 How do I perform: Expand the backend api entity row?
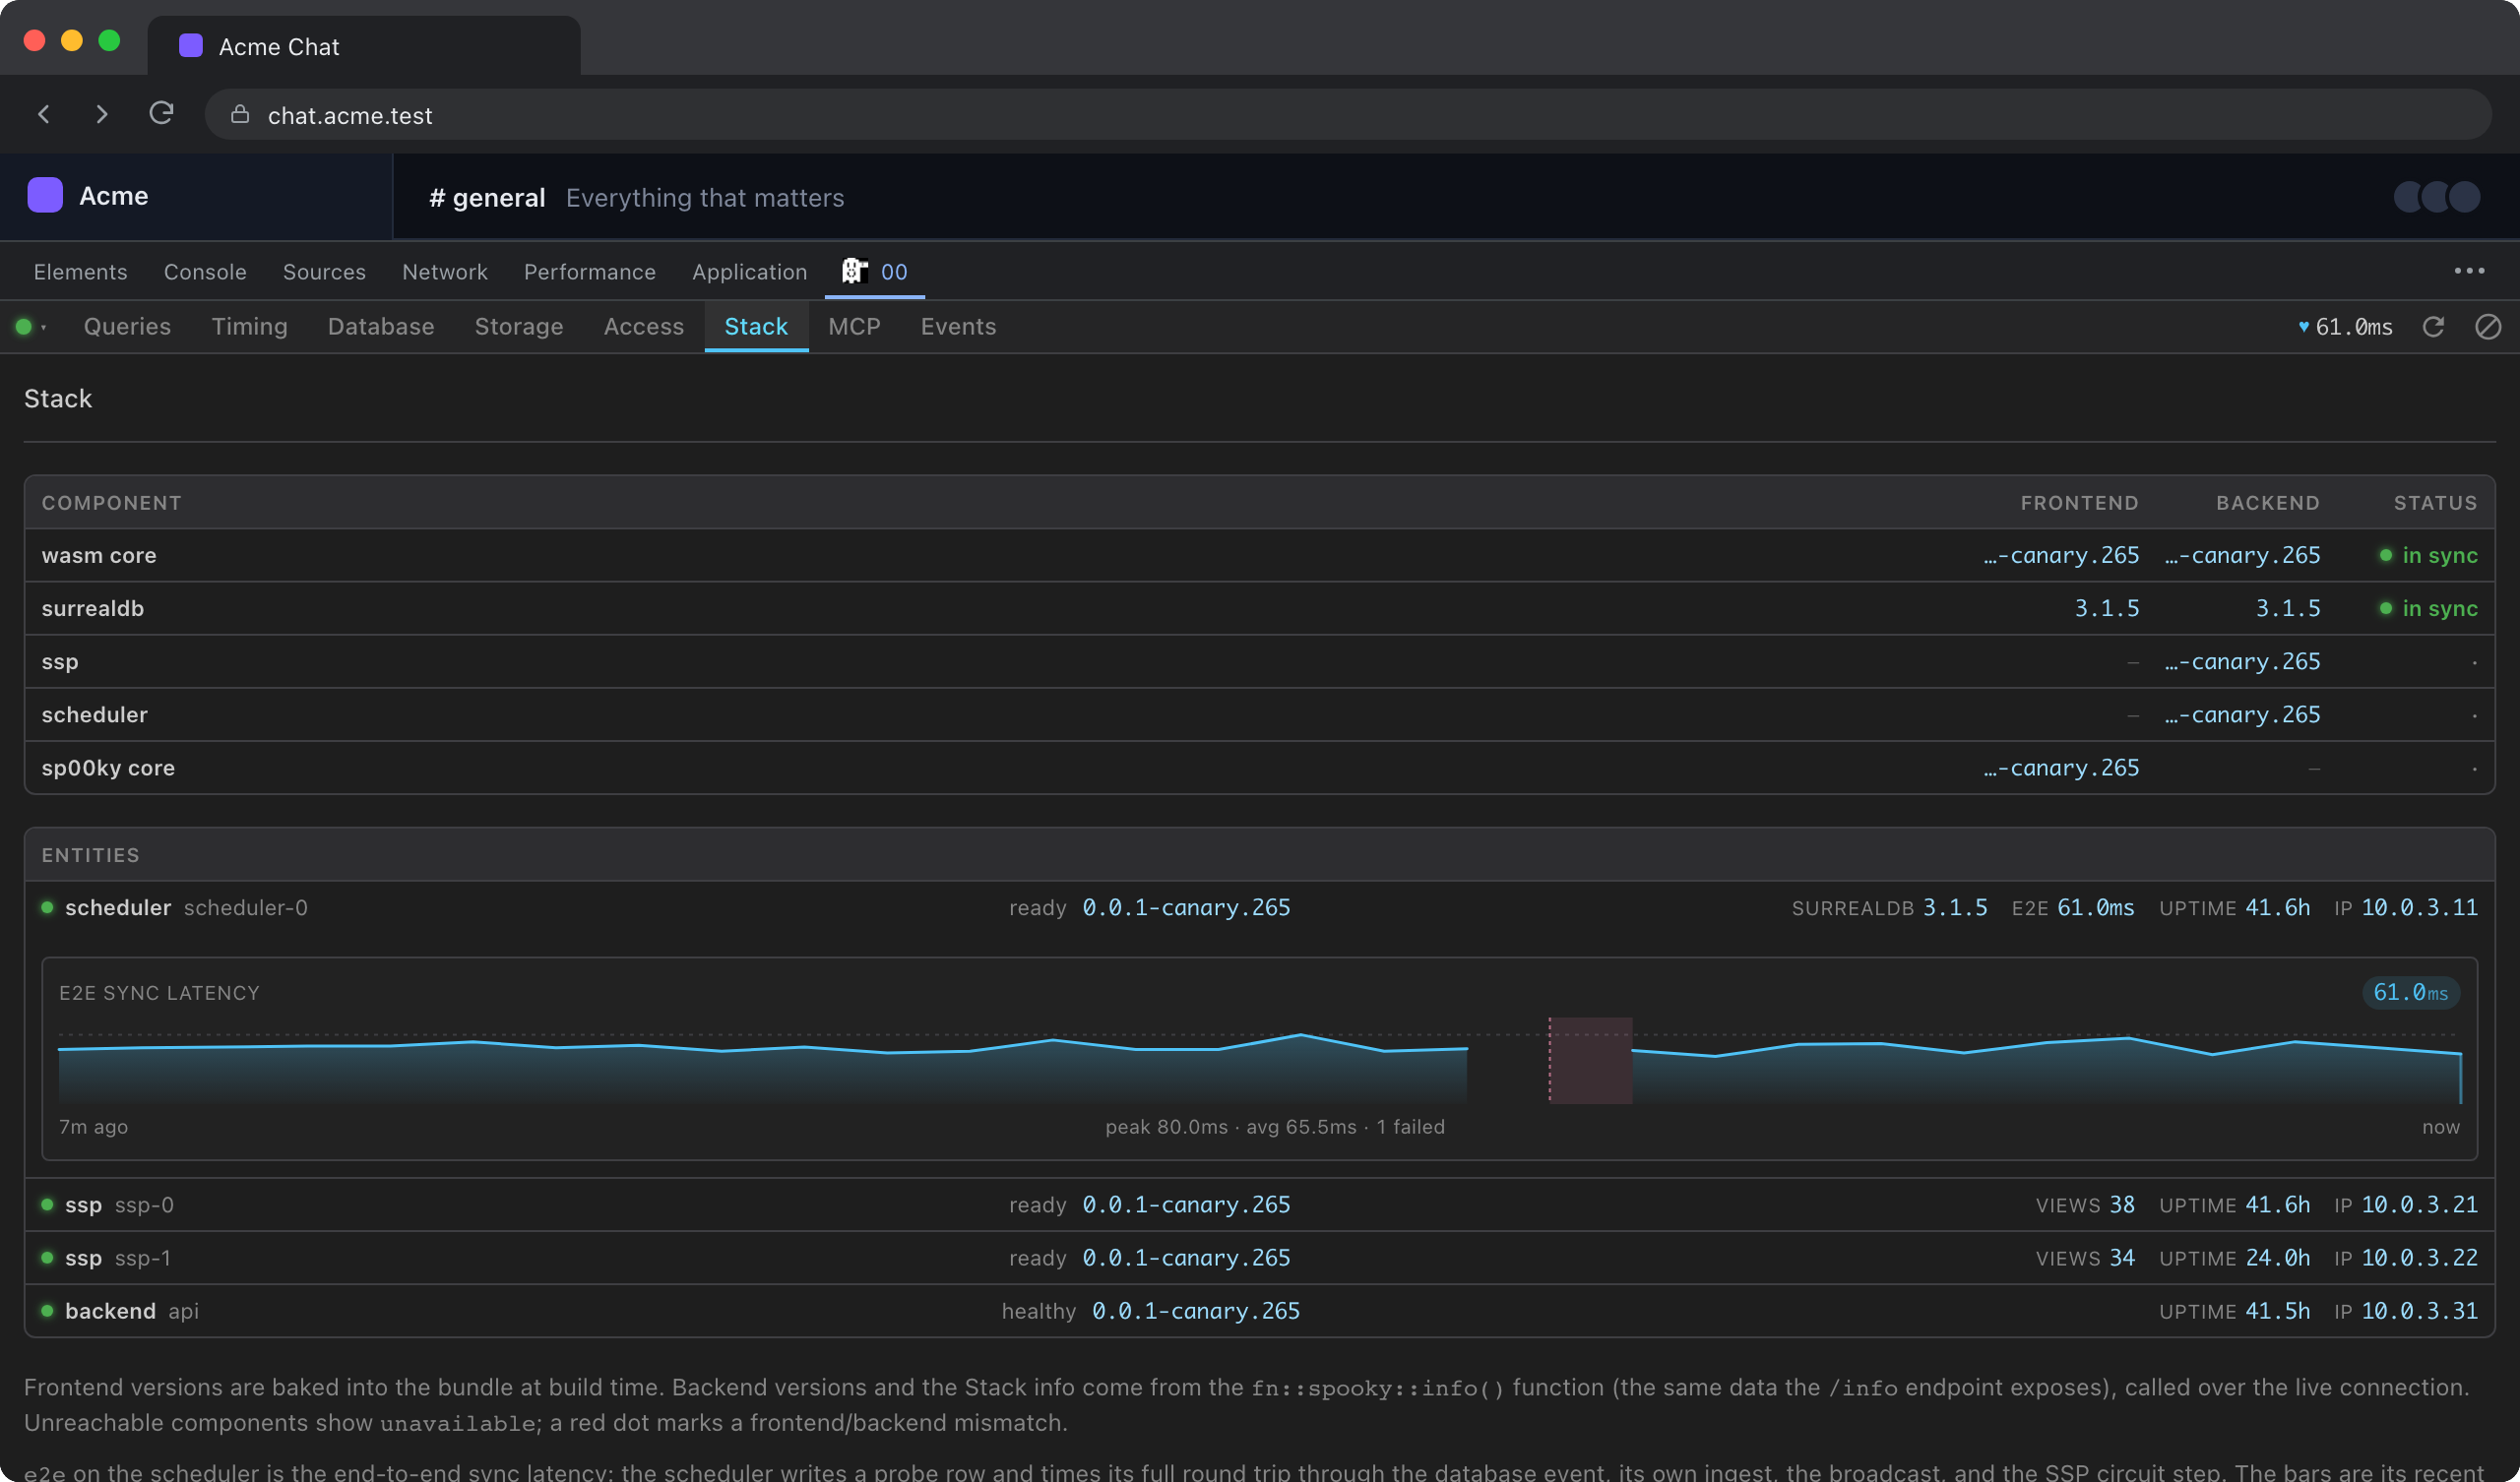pos(1259,1310)
